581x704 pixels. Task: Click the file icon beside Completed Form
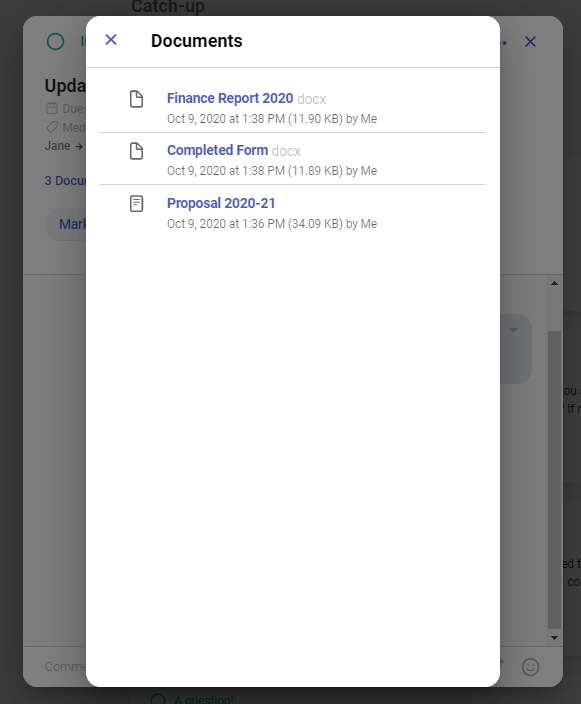[136, 151]
